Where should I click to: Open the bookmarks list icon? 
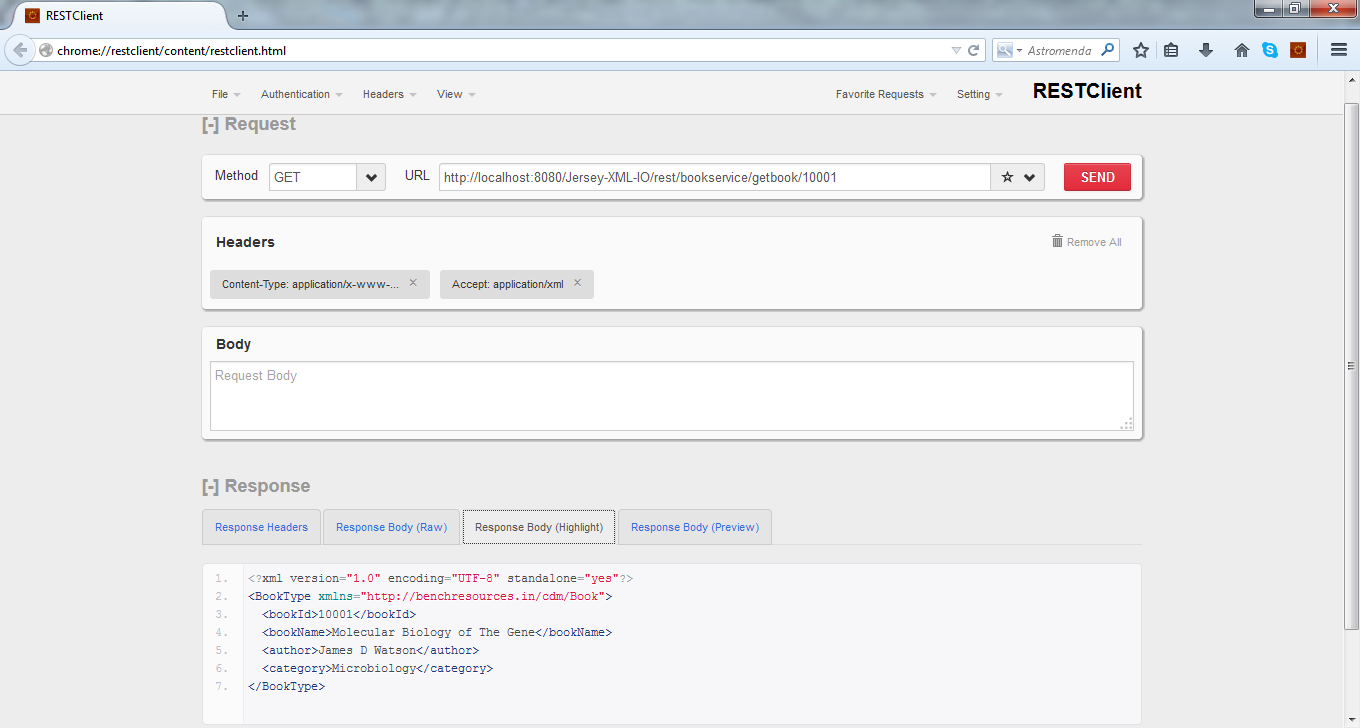1172,50
